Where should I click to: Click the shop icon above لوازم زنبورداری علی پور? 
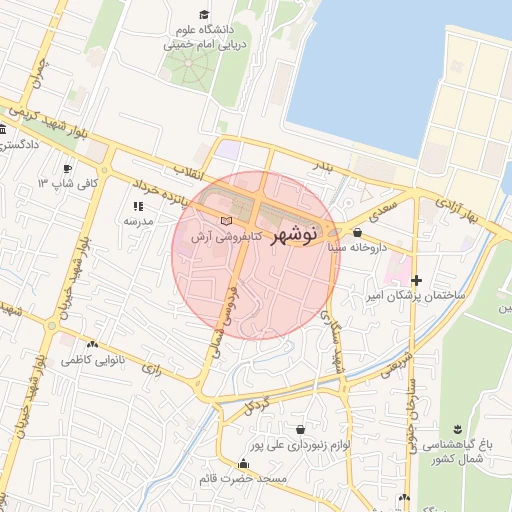(x=300, y=429)
